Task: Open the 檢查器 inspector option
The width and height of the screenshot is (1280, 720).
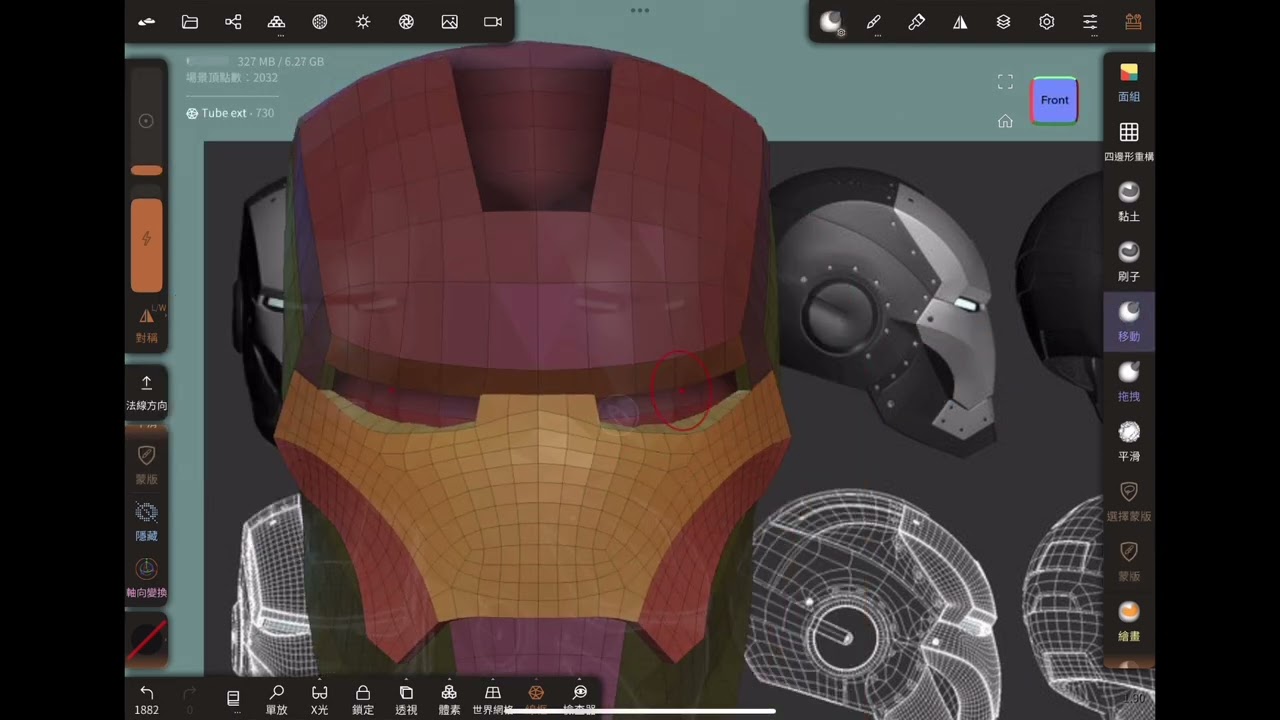Action: pos(579,699)
